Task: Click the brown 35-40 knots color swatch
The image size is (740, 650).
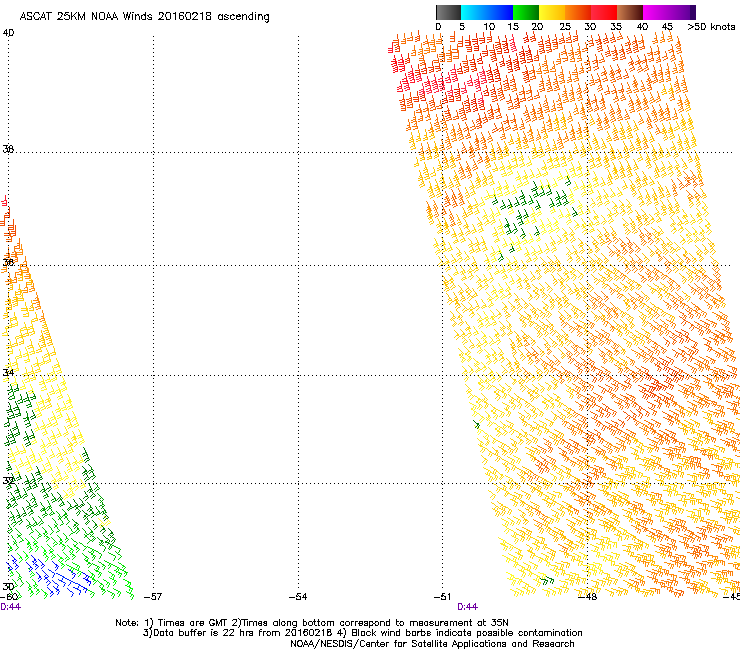Action: pos(630,12)
